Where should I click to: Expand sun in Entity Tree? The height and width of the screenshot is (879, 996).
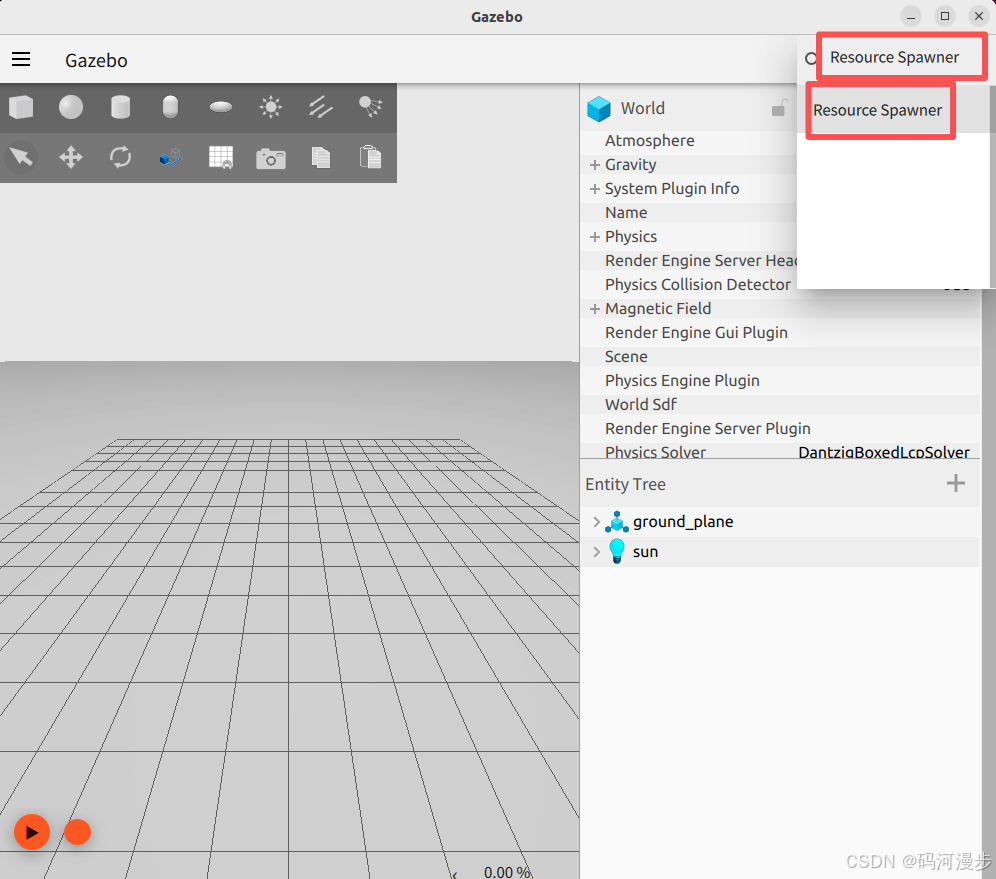[x=596, y=551]
